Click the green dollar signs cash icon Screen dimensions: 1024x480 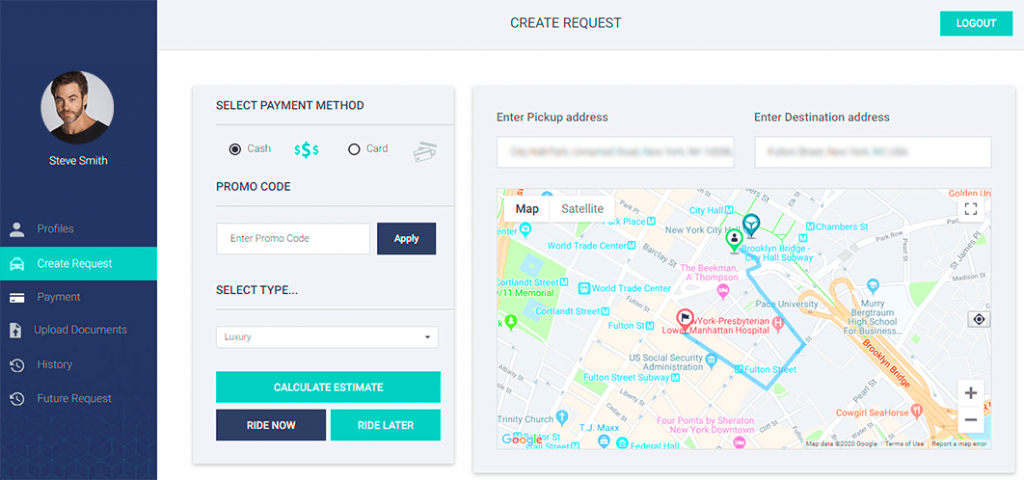point(306,150)
